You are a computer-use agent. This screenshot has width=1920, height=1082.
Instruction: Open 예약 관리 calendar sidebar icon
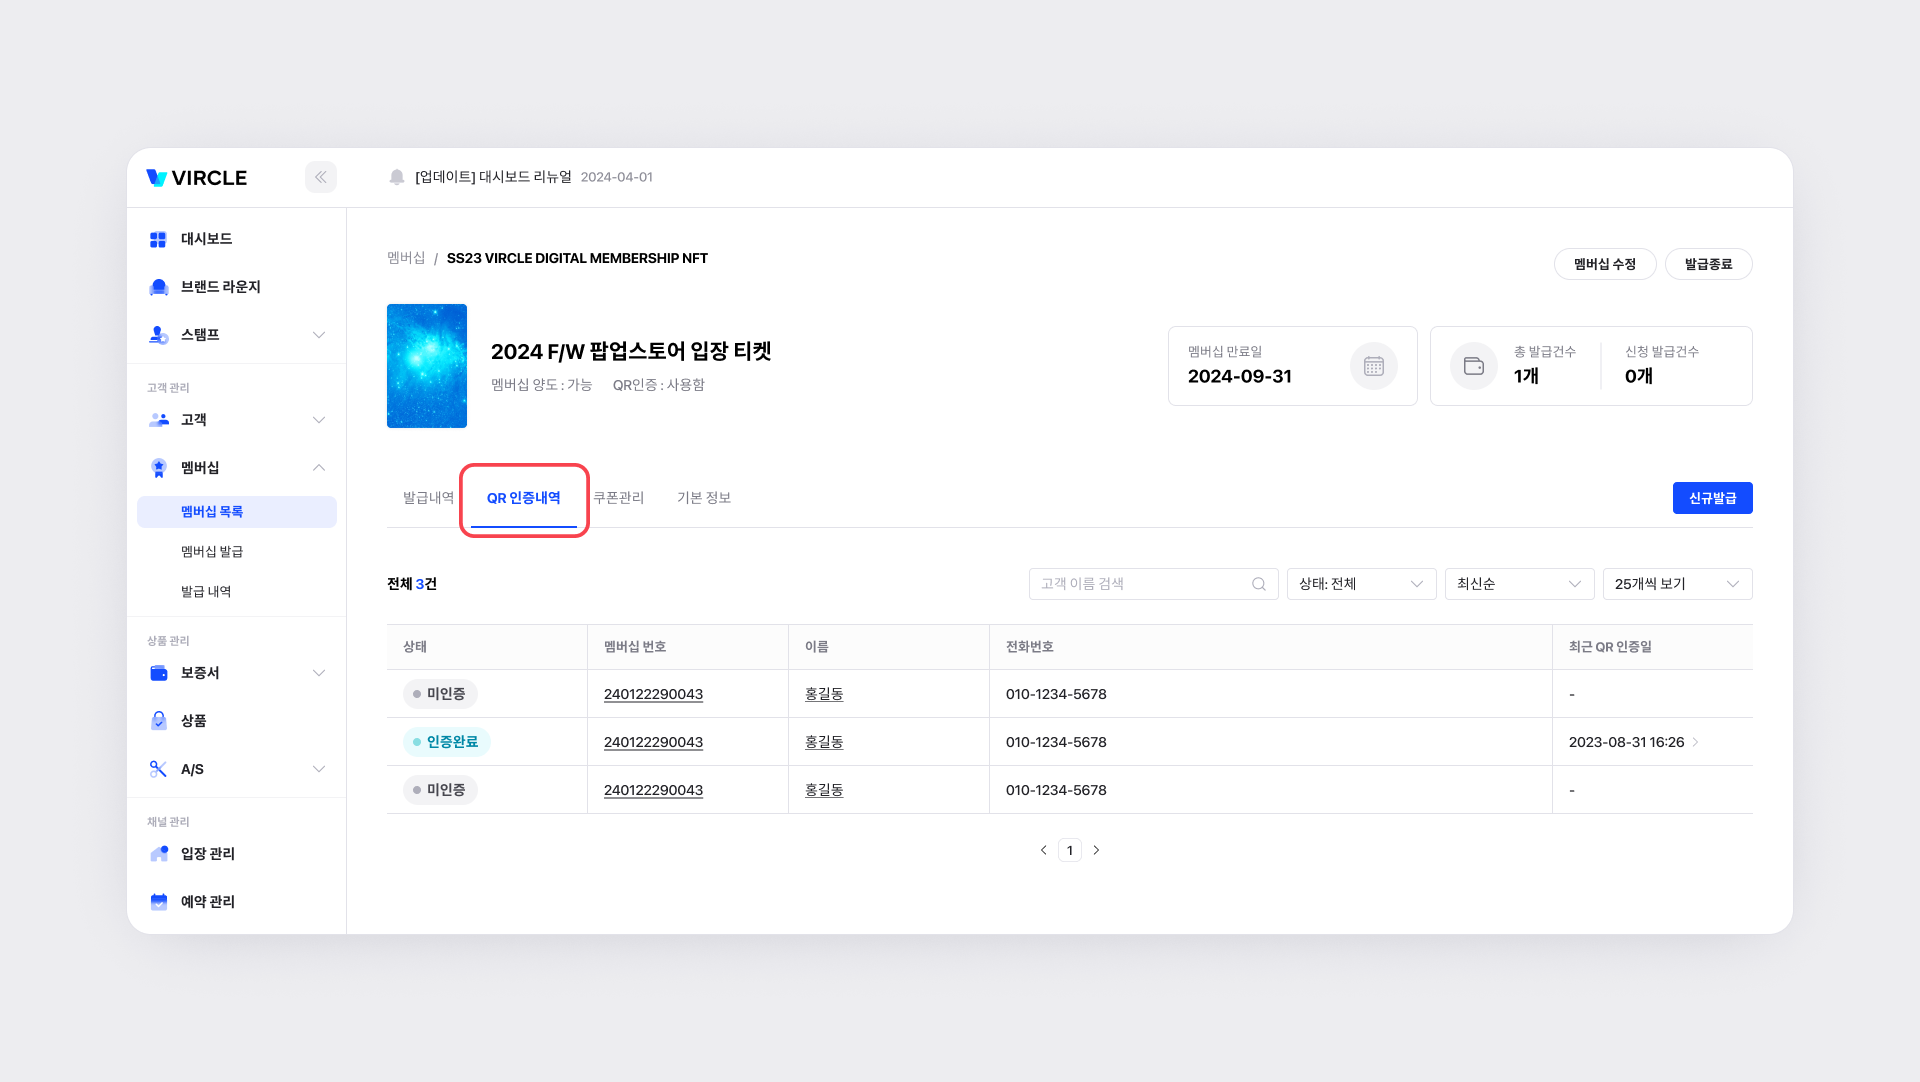(158, 901)
